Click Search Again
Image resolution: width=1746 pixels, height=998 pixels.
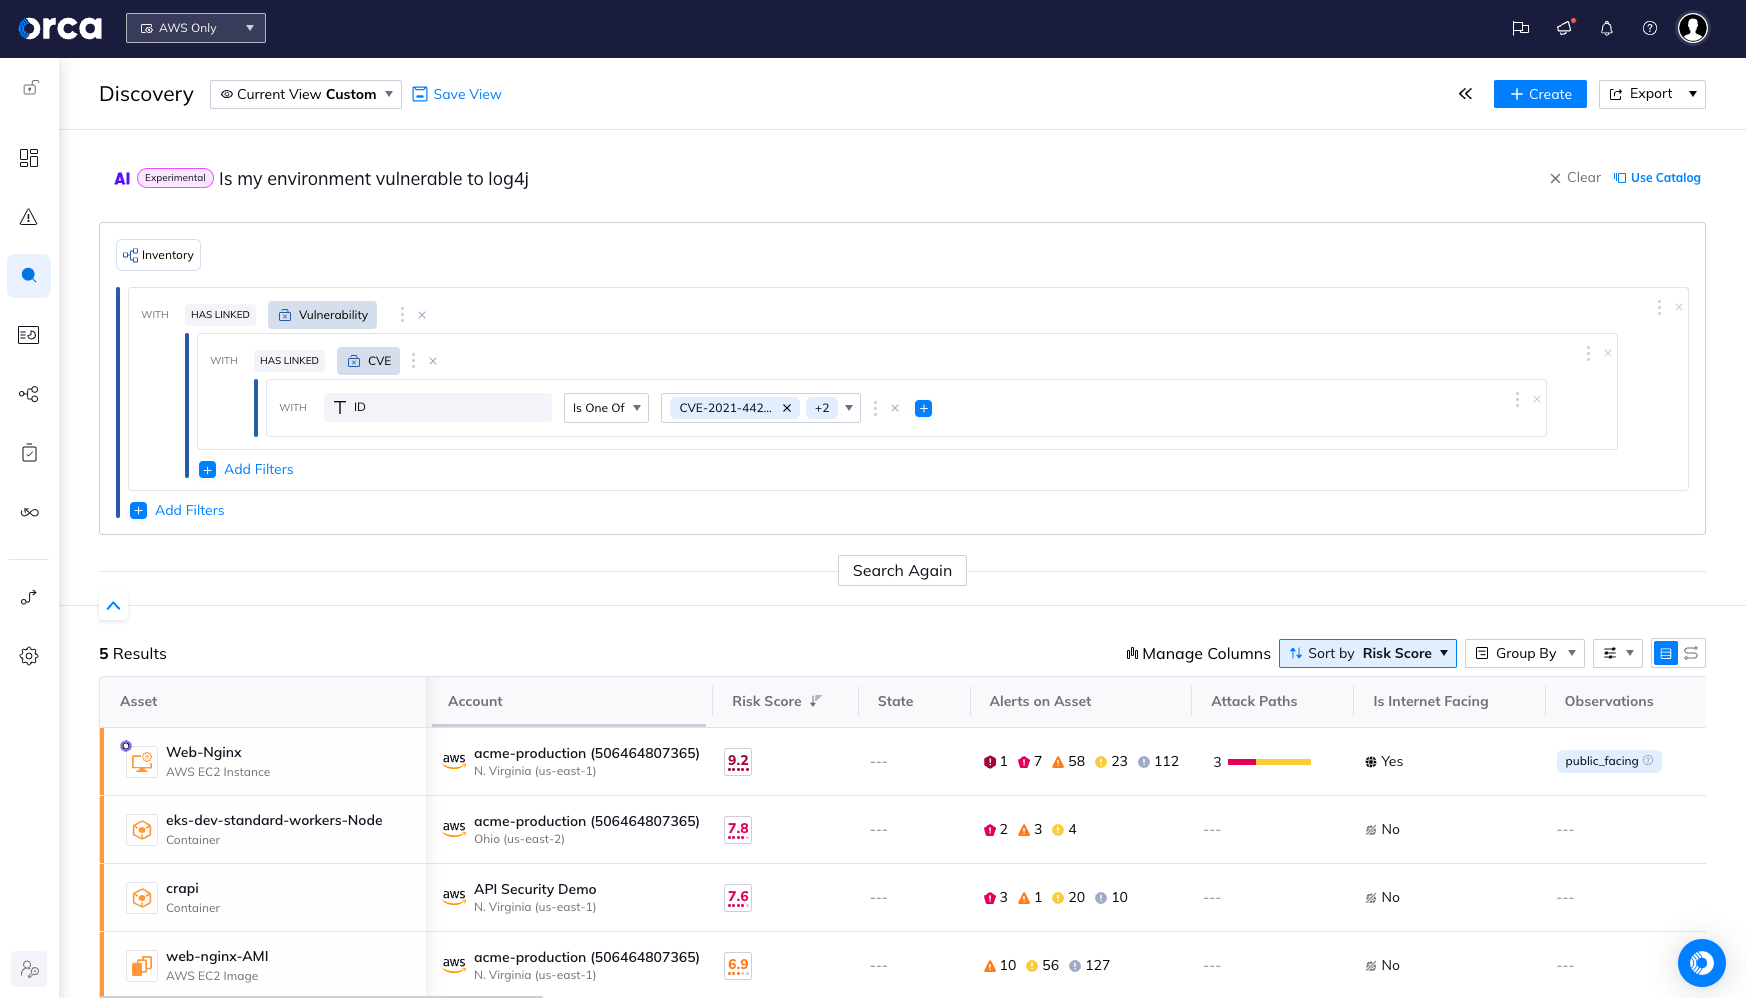pos(902,571)
